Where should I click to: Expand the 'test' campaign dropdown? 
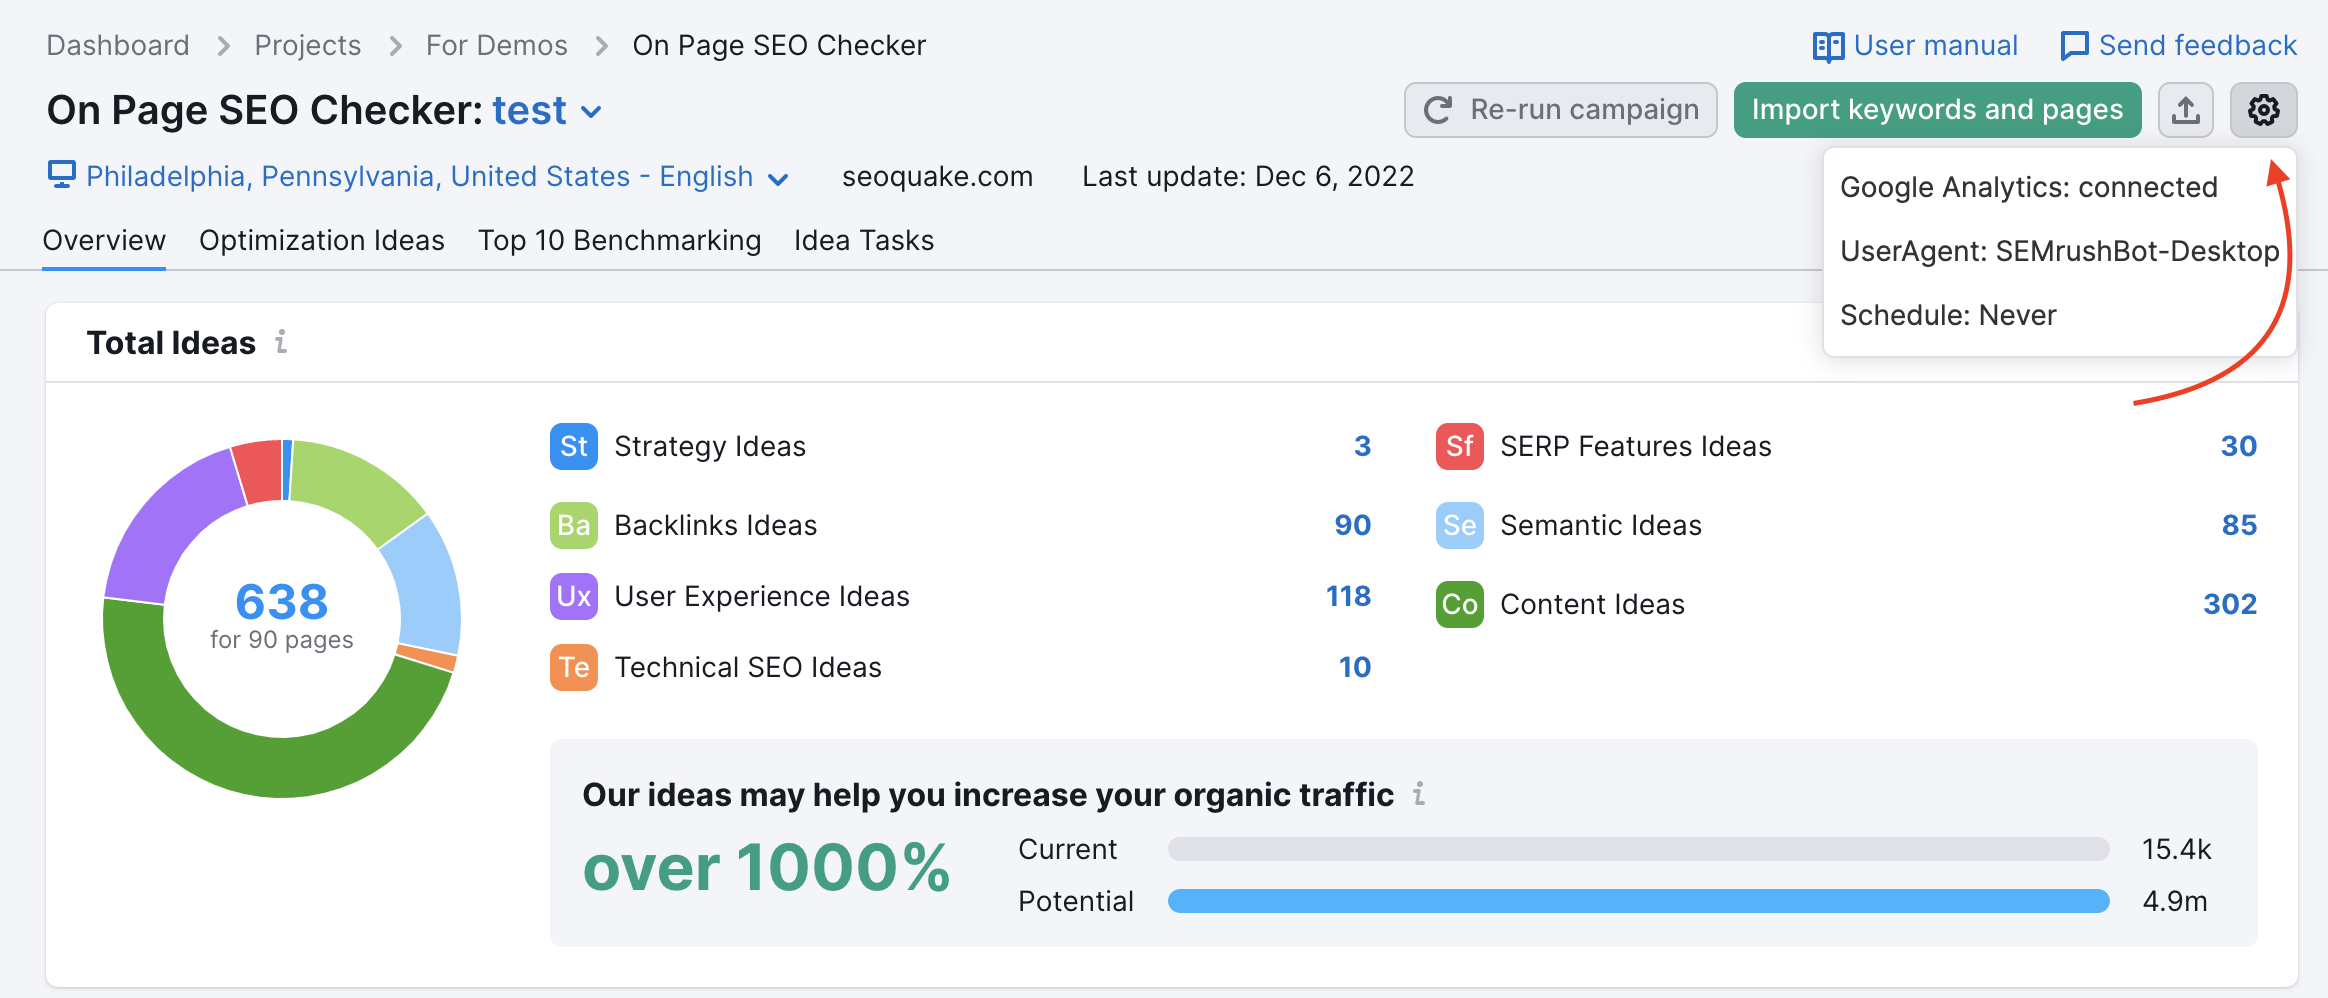[x=591, y=111]
